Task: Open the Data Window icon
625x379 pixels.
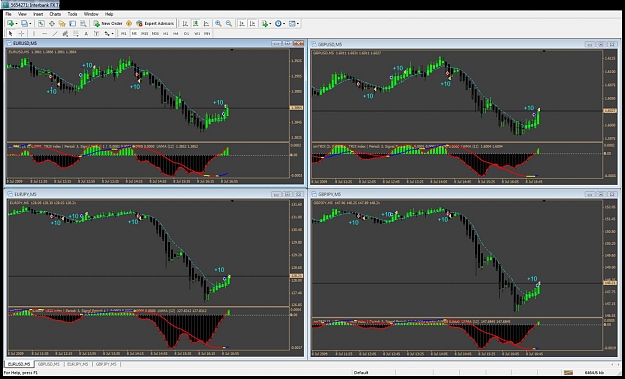Action: [x=52, y=24]
